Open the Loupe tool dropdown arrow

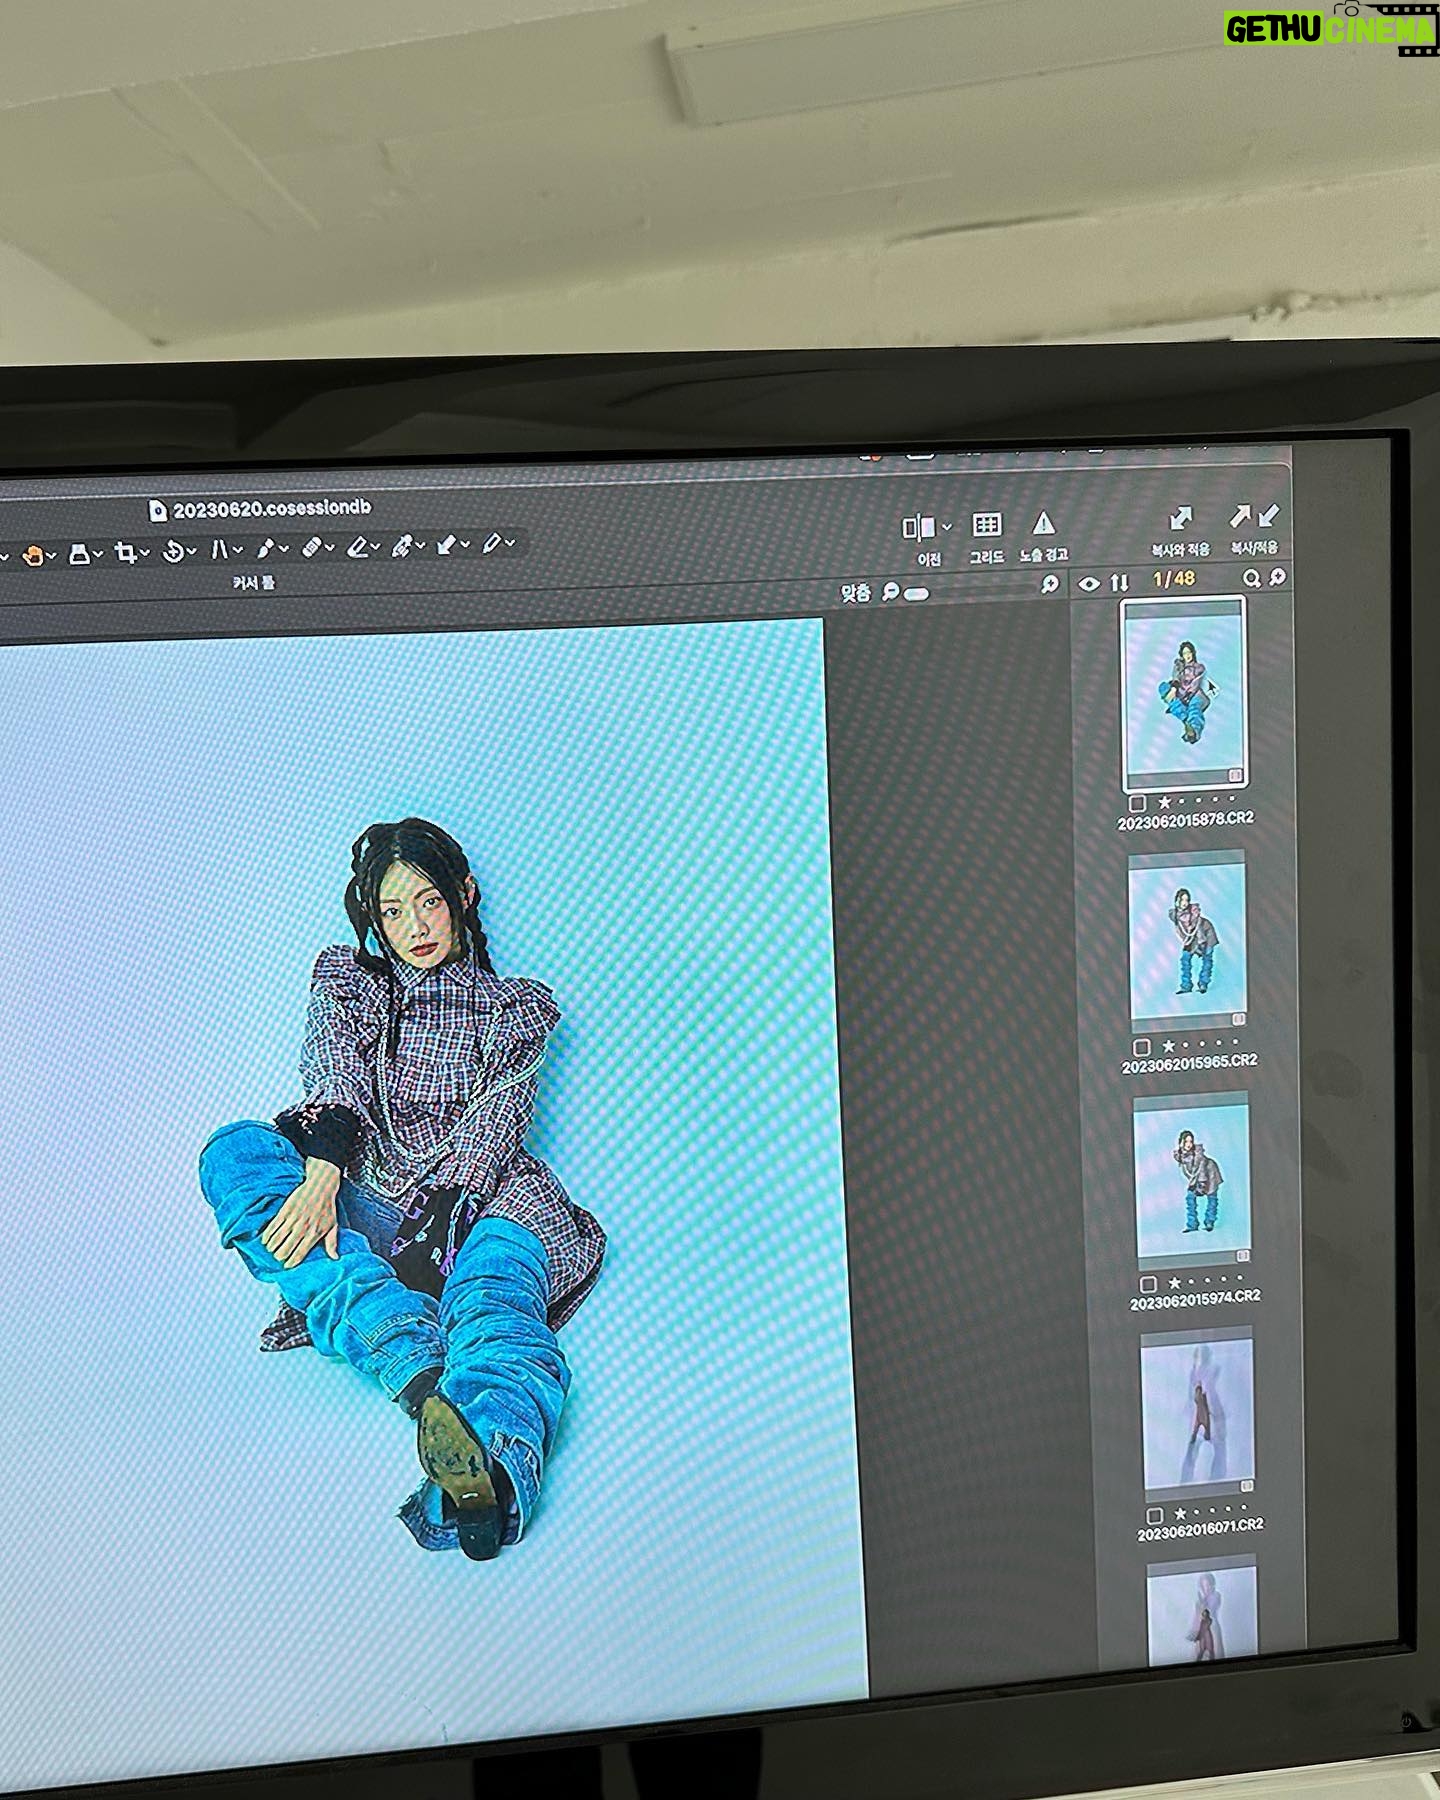98,553
